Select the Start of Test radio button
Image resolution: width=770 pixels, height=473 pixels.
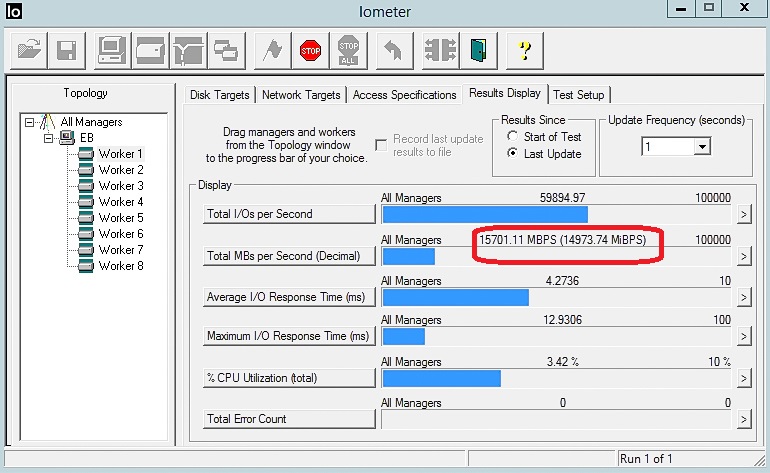[513, 136]
